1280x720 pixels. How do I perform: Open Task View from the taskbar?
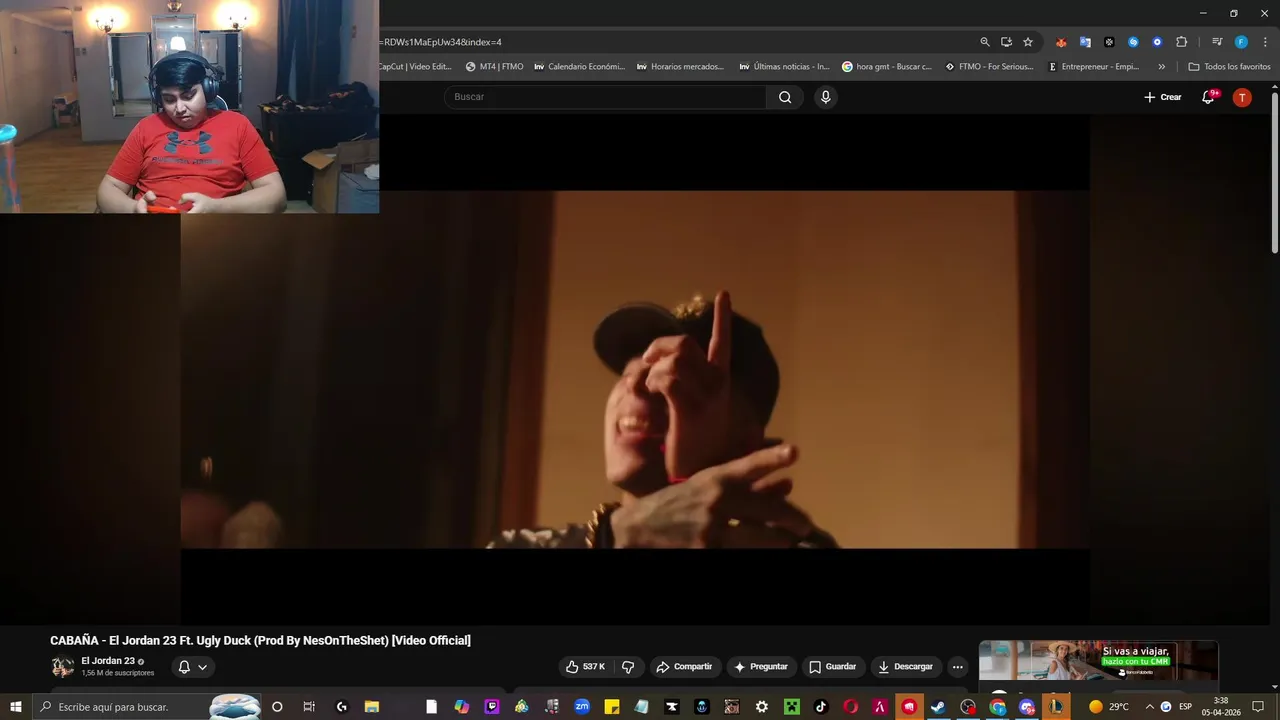[x=309, y=707]
